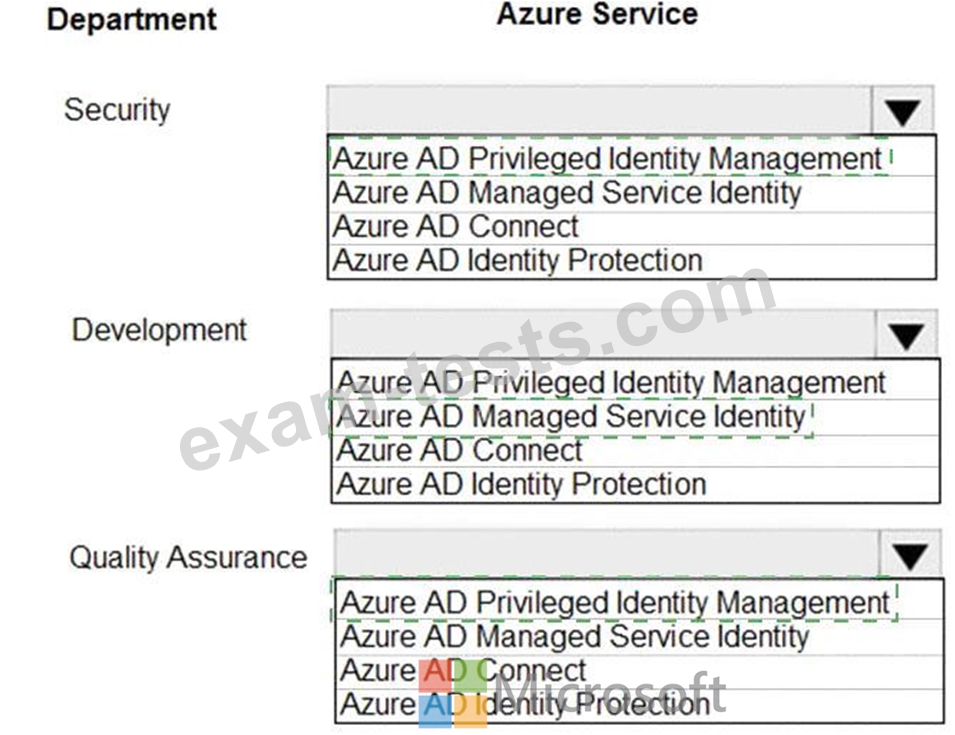Click the Security combo box field

(599, 110)
